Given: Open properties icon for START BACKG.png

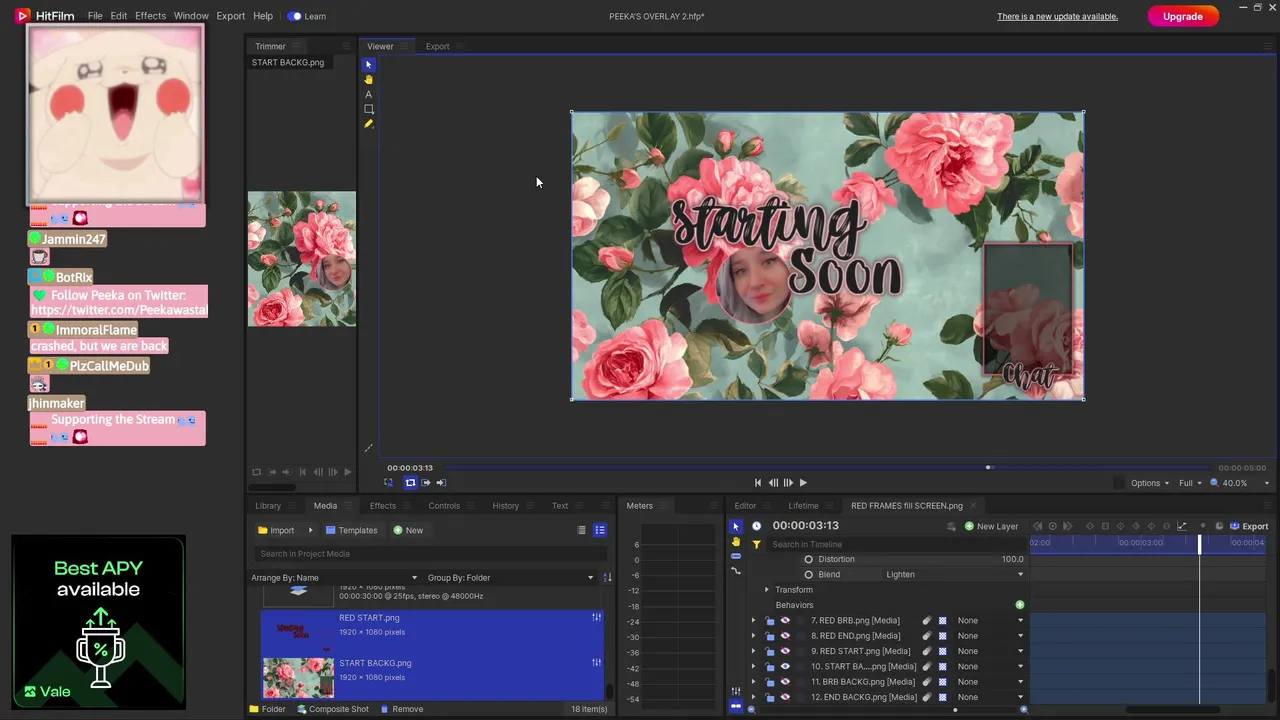Looking at the screenshot, I should point(597,662).
